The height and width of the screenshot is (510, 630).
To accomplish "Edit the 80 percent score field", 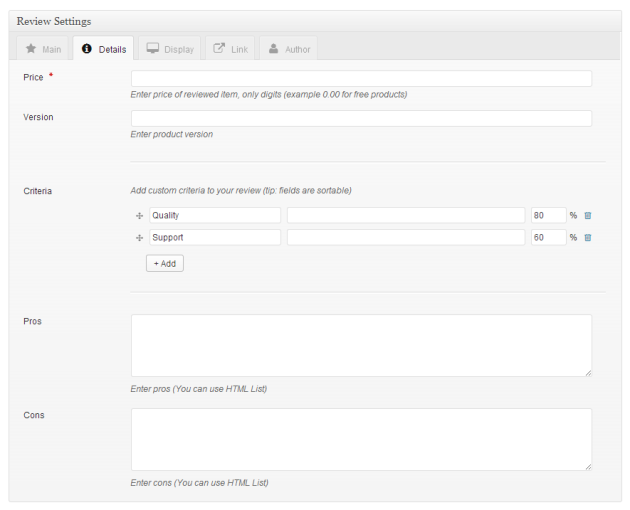I will (548, 215).
